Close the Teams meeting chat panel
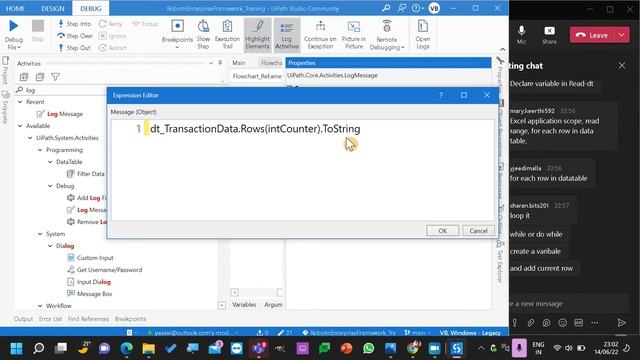Image resolution: width=640 pixels, height=360 pixels. (x=622, y=66)
